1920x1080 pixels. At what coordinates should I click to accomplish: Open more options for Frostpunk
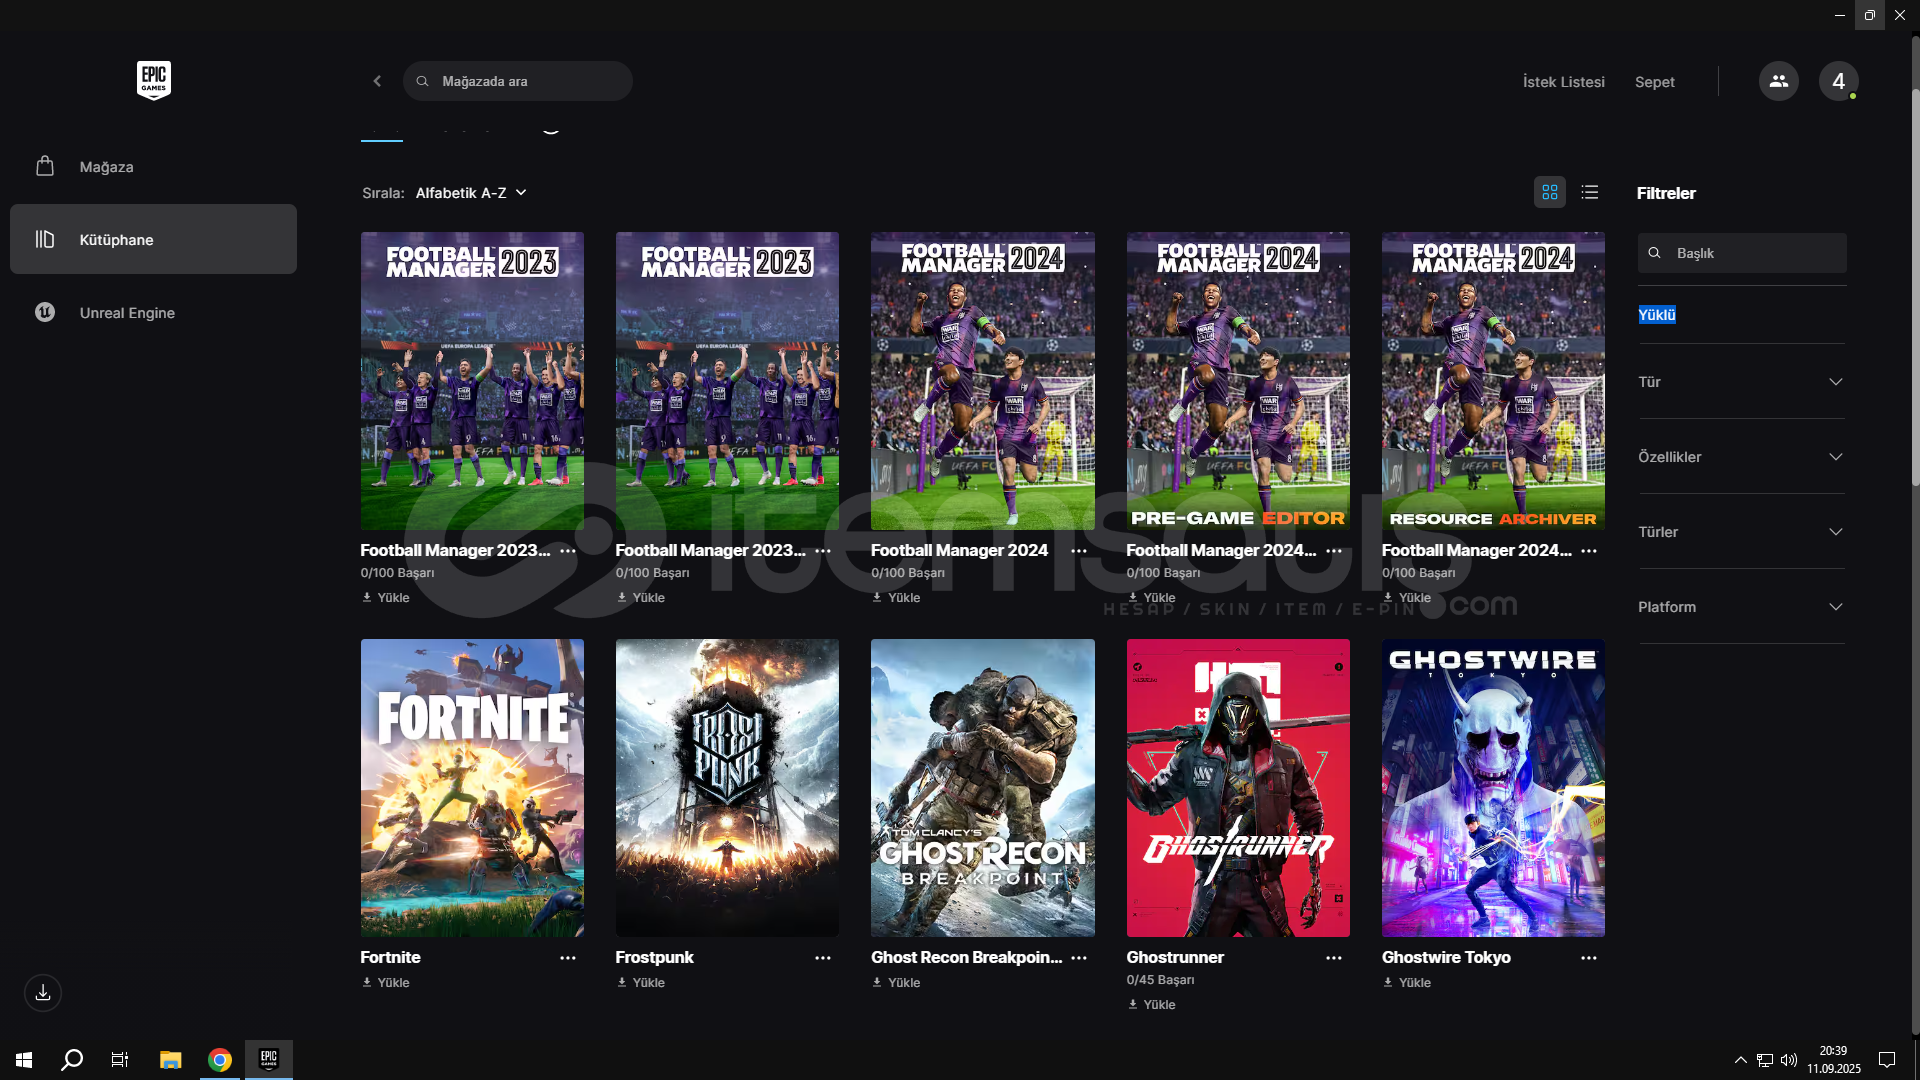[x=823, y=958]
